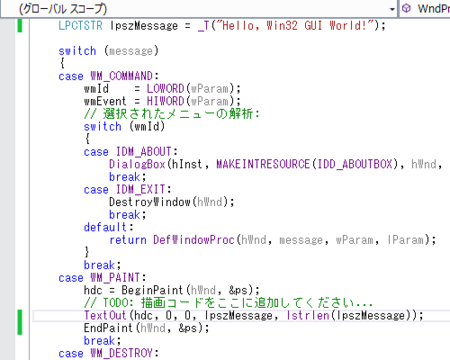Click the WM_DESTROY case label
The height and width of the screenshot is (360, 450).
(x=121, y=353)
